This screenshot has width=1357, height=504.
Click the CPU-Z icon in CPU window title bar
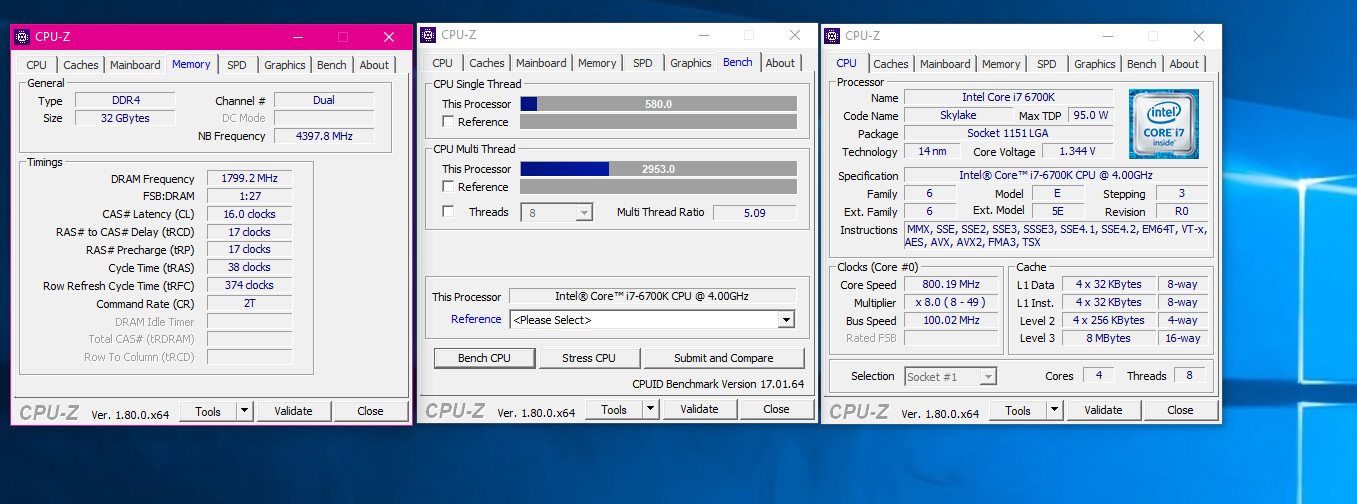[x=832, y=36]
